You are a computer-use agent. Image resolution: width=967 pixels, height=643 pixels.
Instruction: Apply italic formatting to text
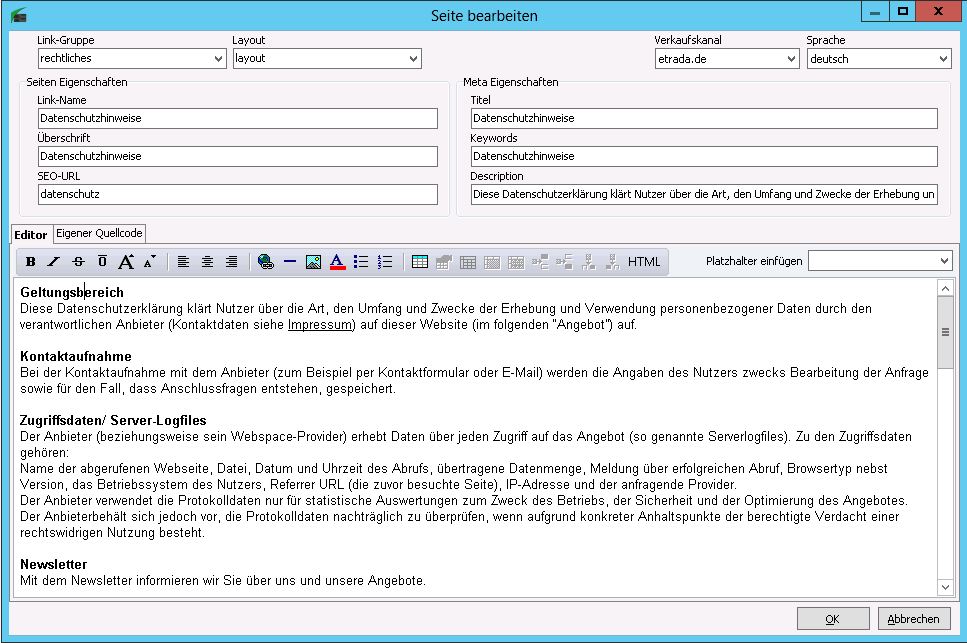click(x=54, y=262)
